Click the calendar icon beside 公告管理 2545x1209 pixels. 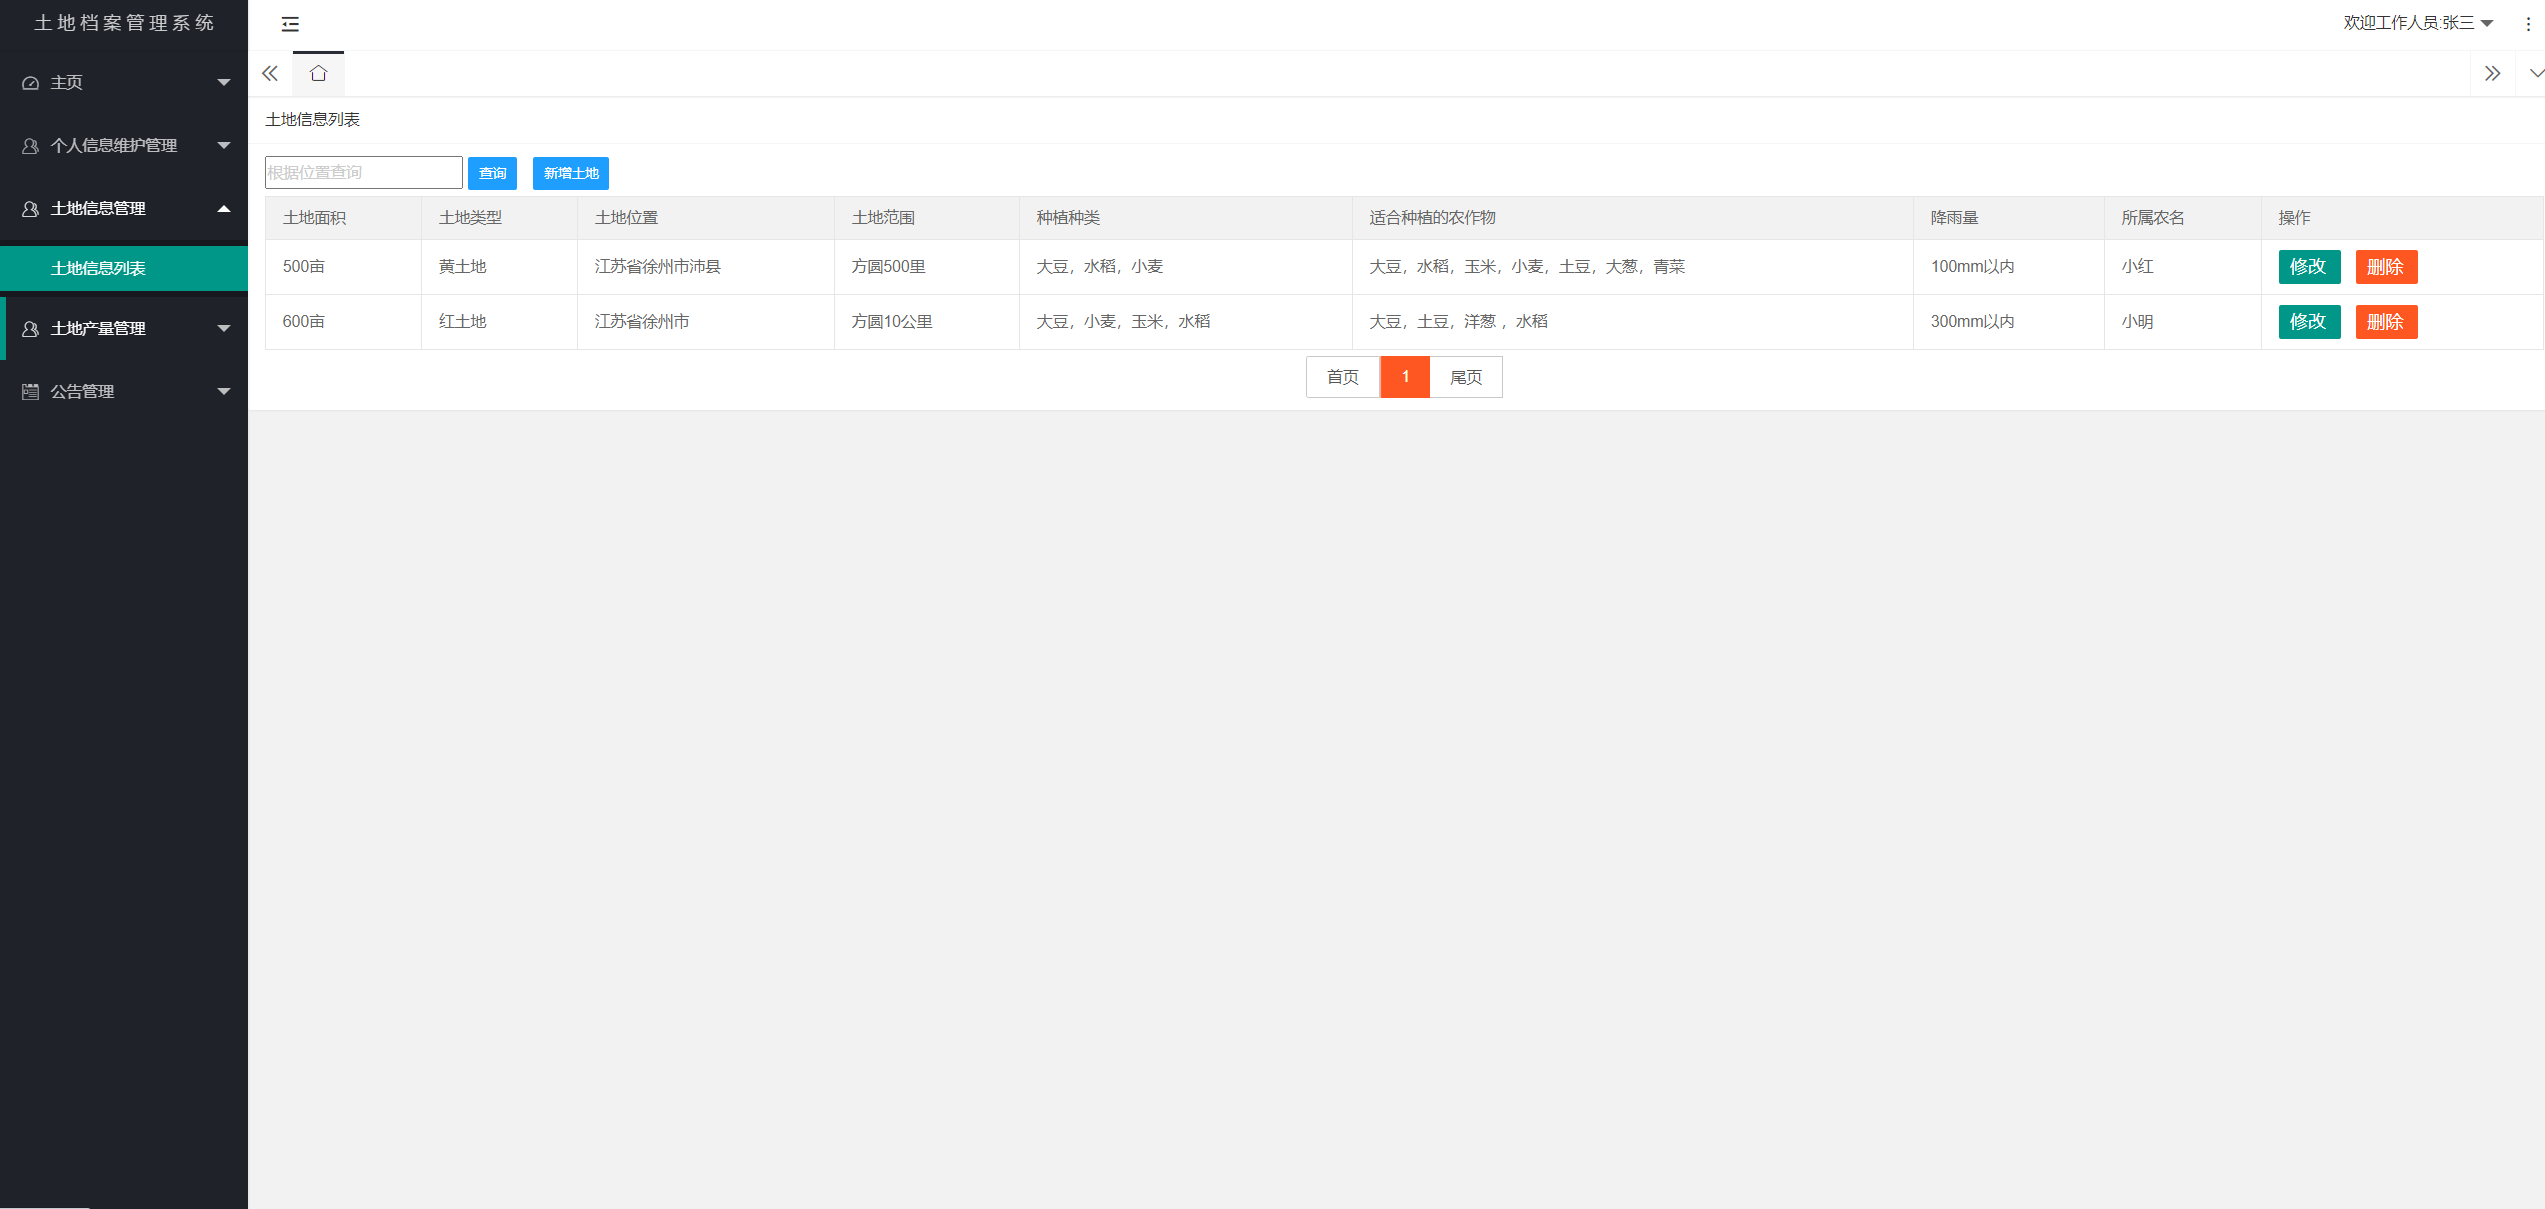31,392
